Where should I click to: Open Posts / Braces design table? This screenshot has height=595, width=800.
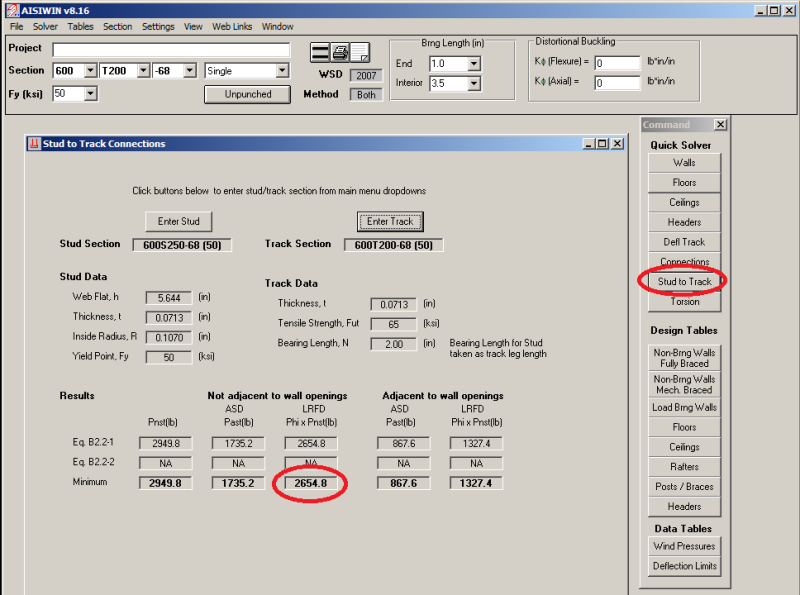coord(684,487)
